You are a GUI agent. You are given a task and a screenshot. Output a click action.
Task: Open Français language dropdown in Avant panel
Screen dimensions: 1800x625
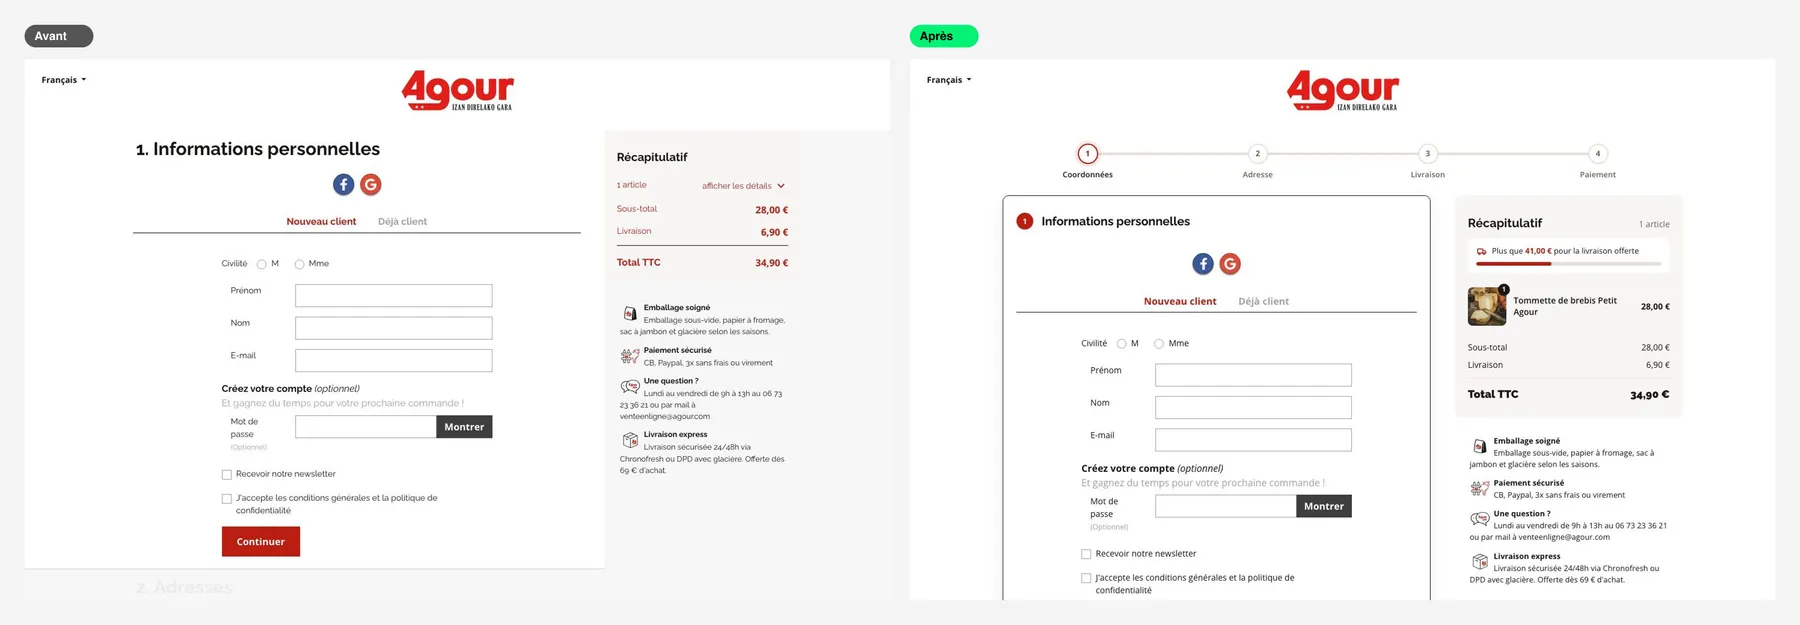click(x=63, y=80)
